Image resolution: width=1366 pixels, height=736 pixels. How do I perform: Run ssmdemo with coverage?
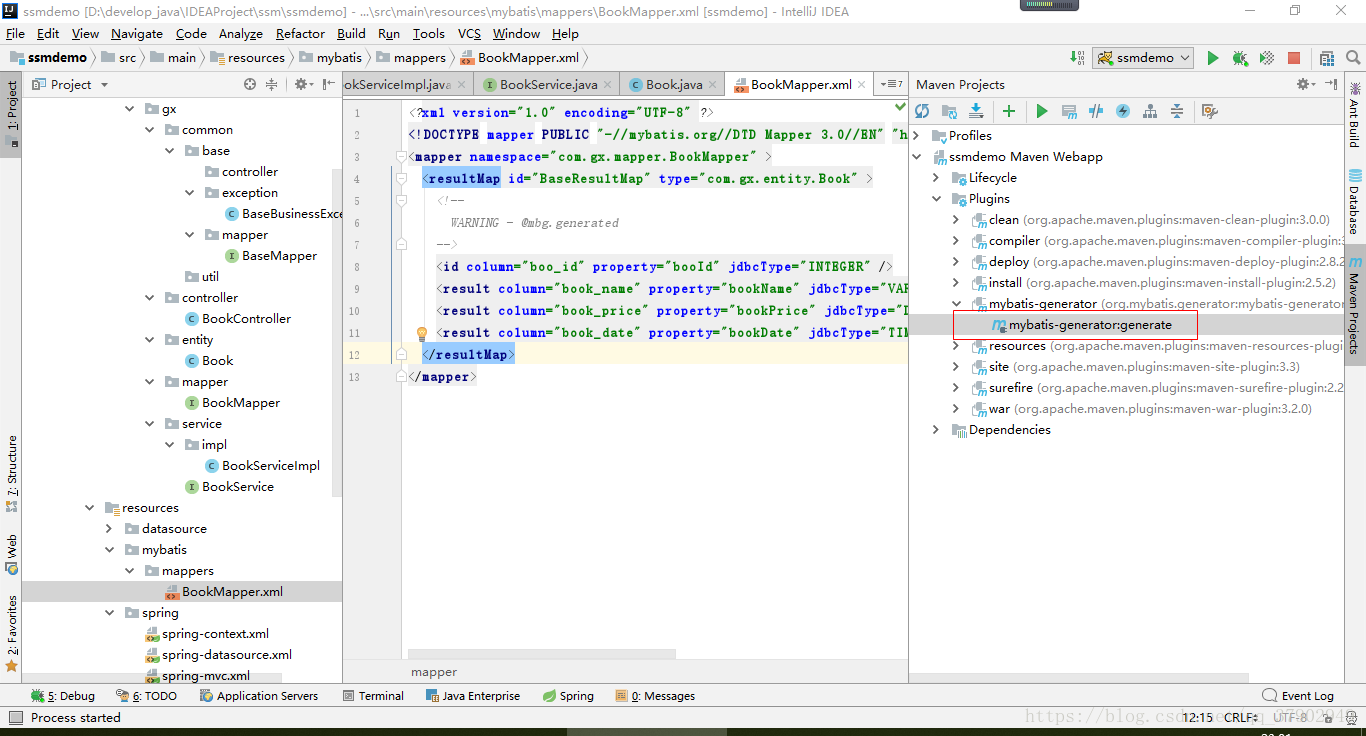(1267, 58)
